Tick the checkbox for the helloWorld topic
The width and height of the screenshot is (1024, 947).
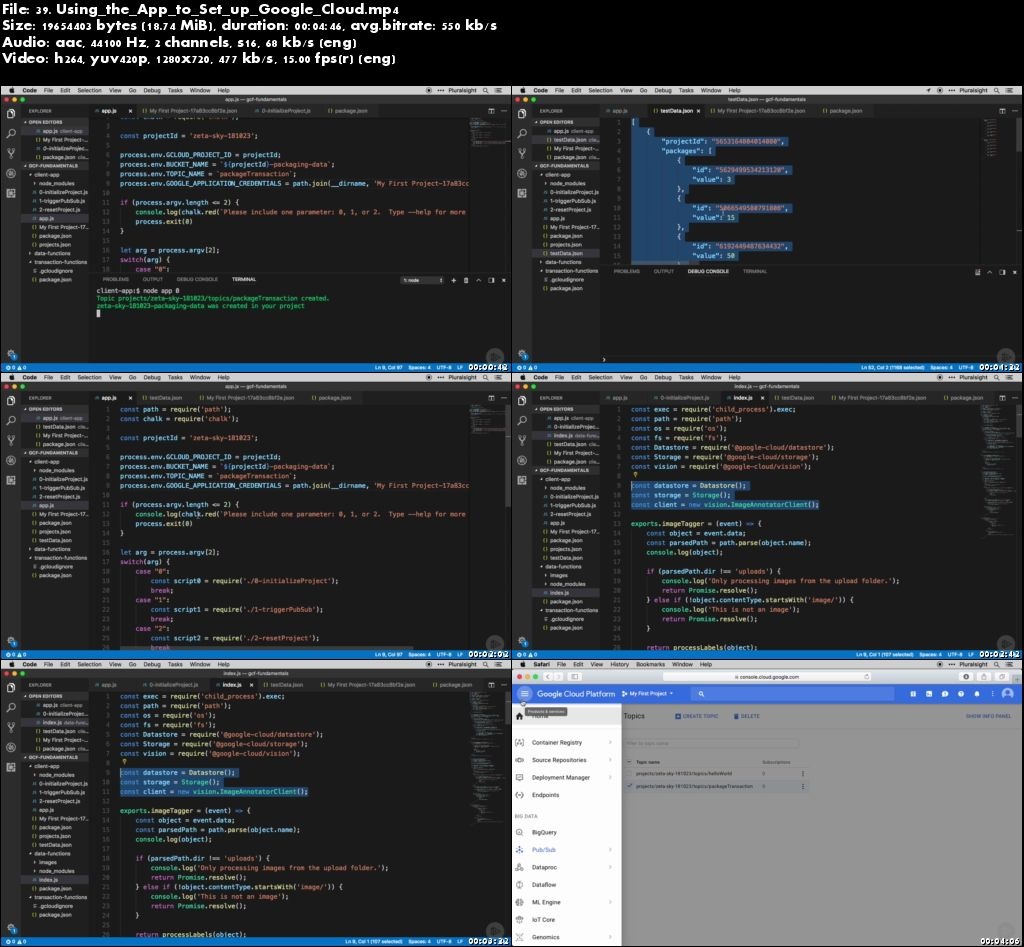click(x=630, y=774)
